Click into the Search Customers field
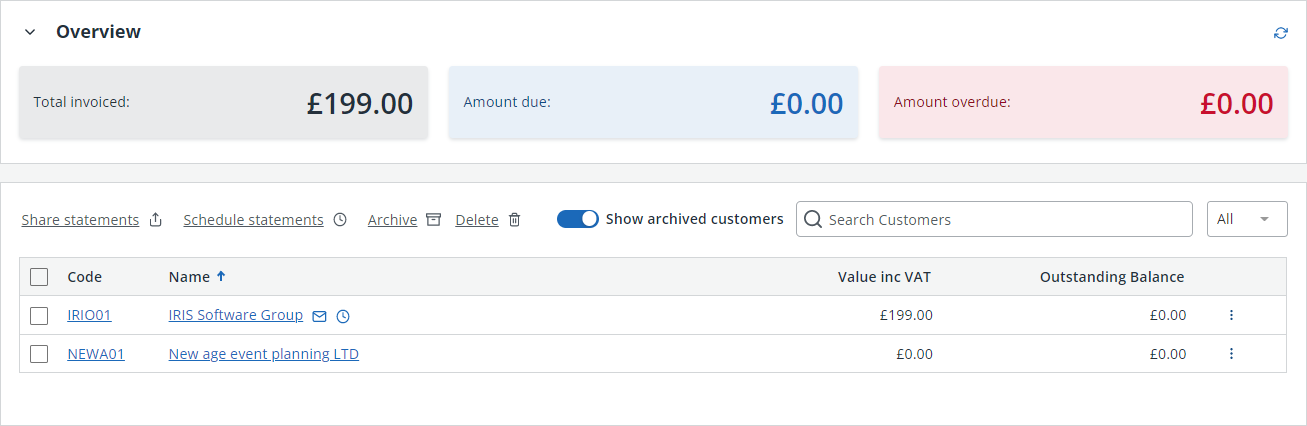Viewport: 1307px width, 426px height. tap(994, 219)
